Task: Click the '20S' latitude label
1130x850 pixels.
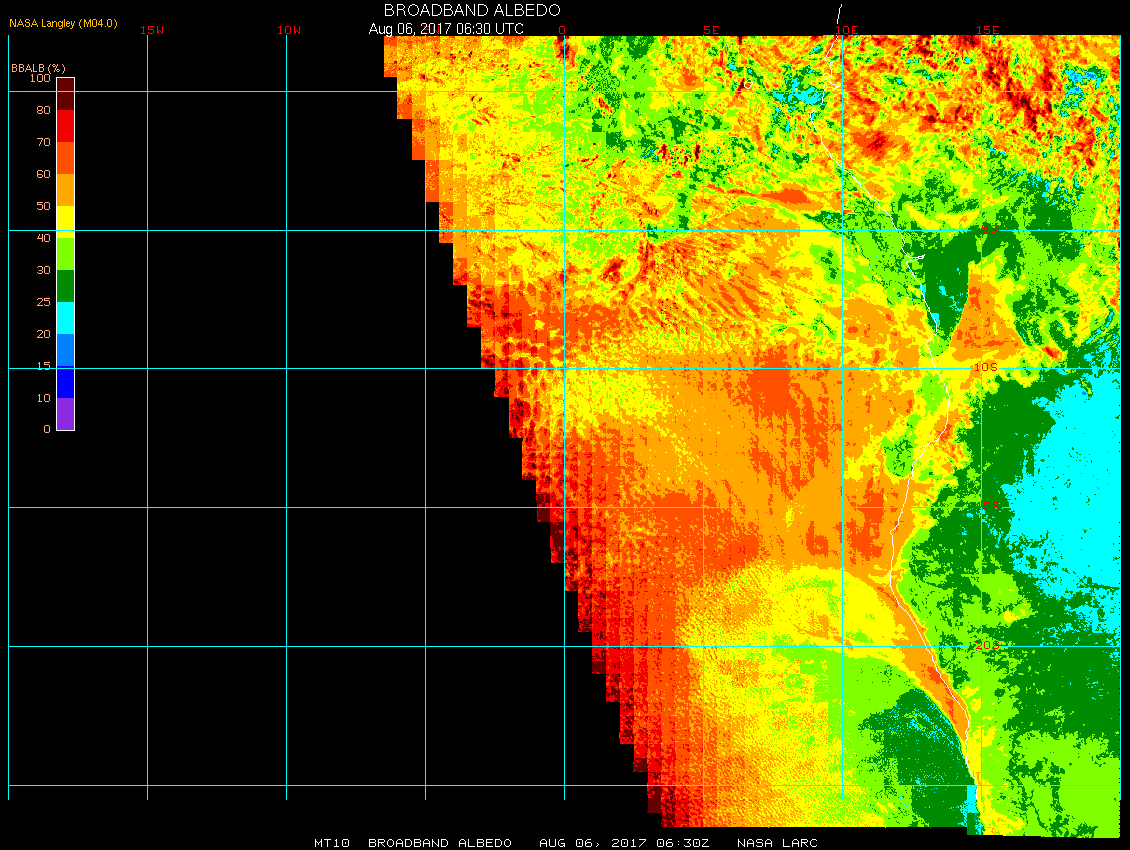Action: click(988, 645)
